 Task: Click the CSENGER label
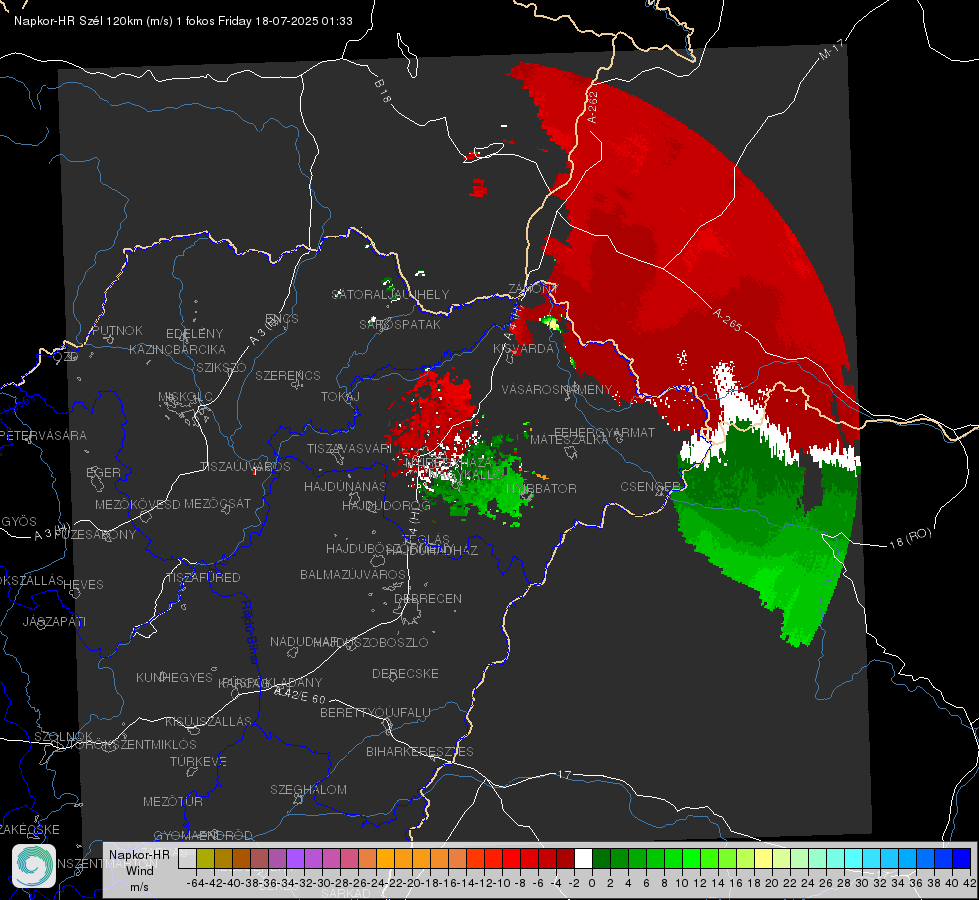coord(650,486)
